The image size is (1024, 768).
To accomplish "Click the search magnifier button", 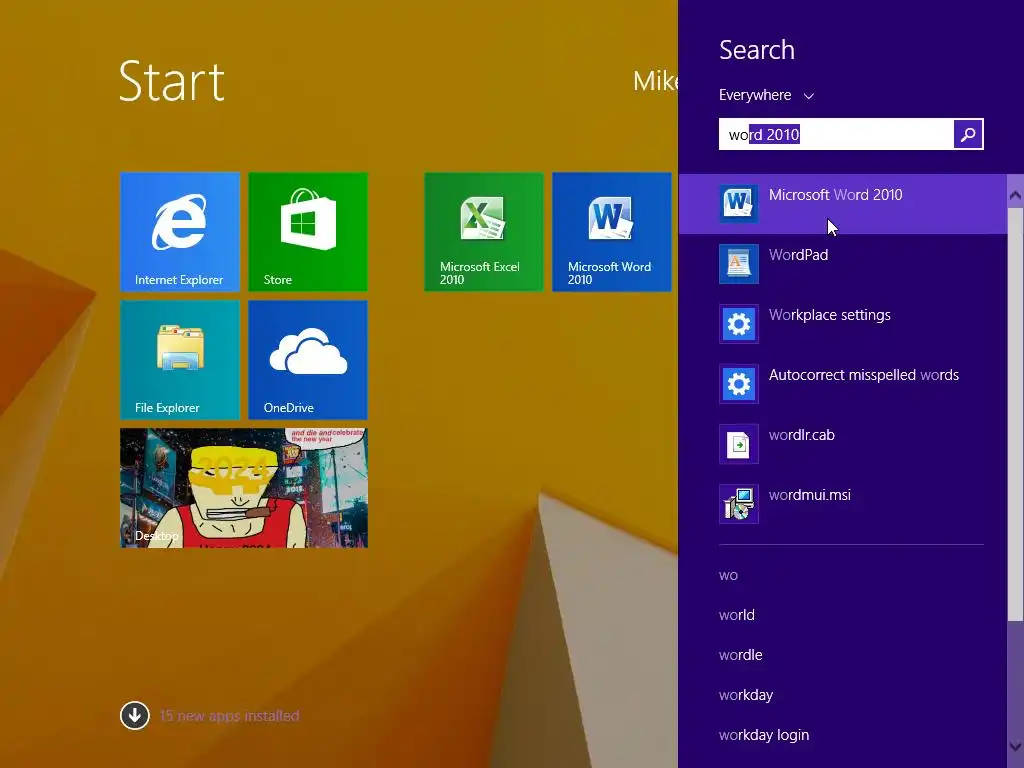I will tap(968, 134).
